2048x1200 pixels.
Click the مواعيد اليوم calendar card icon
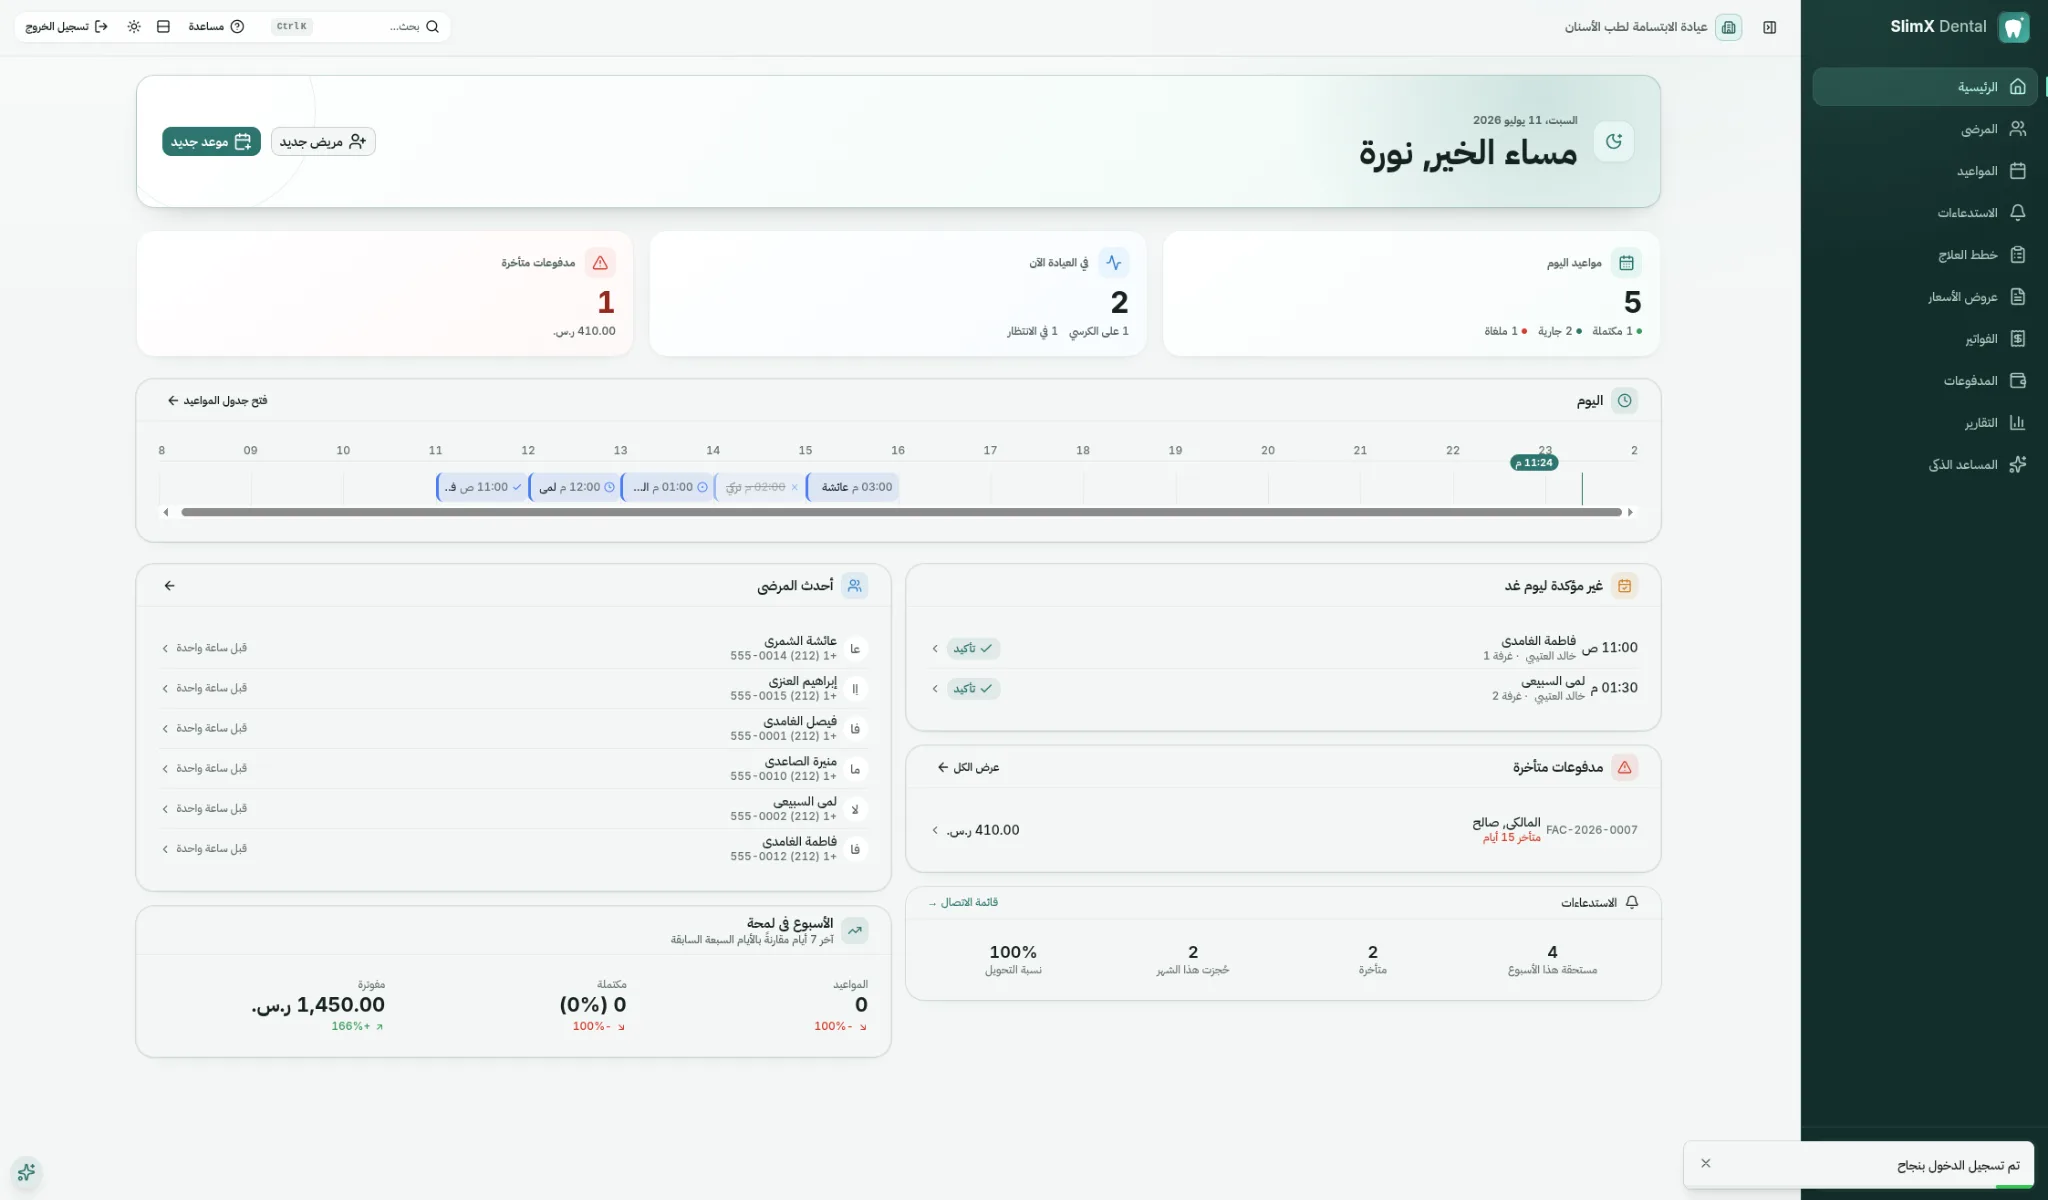pyautogui.click(x=1626, y=263)
